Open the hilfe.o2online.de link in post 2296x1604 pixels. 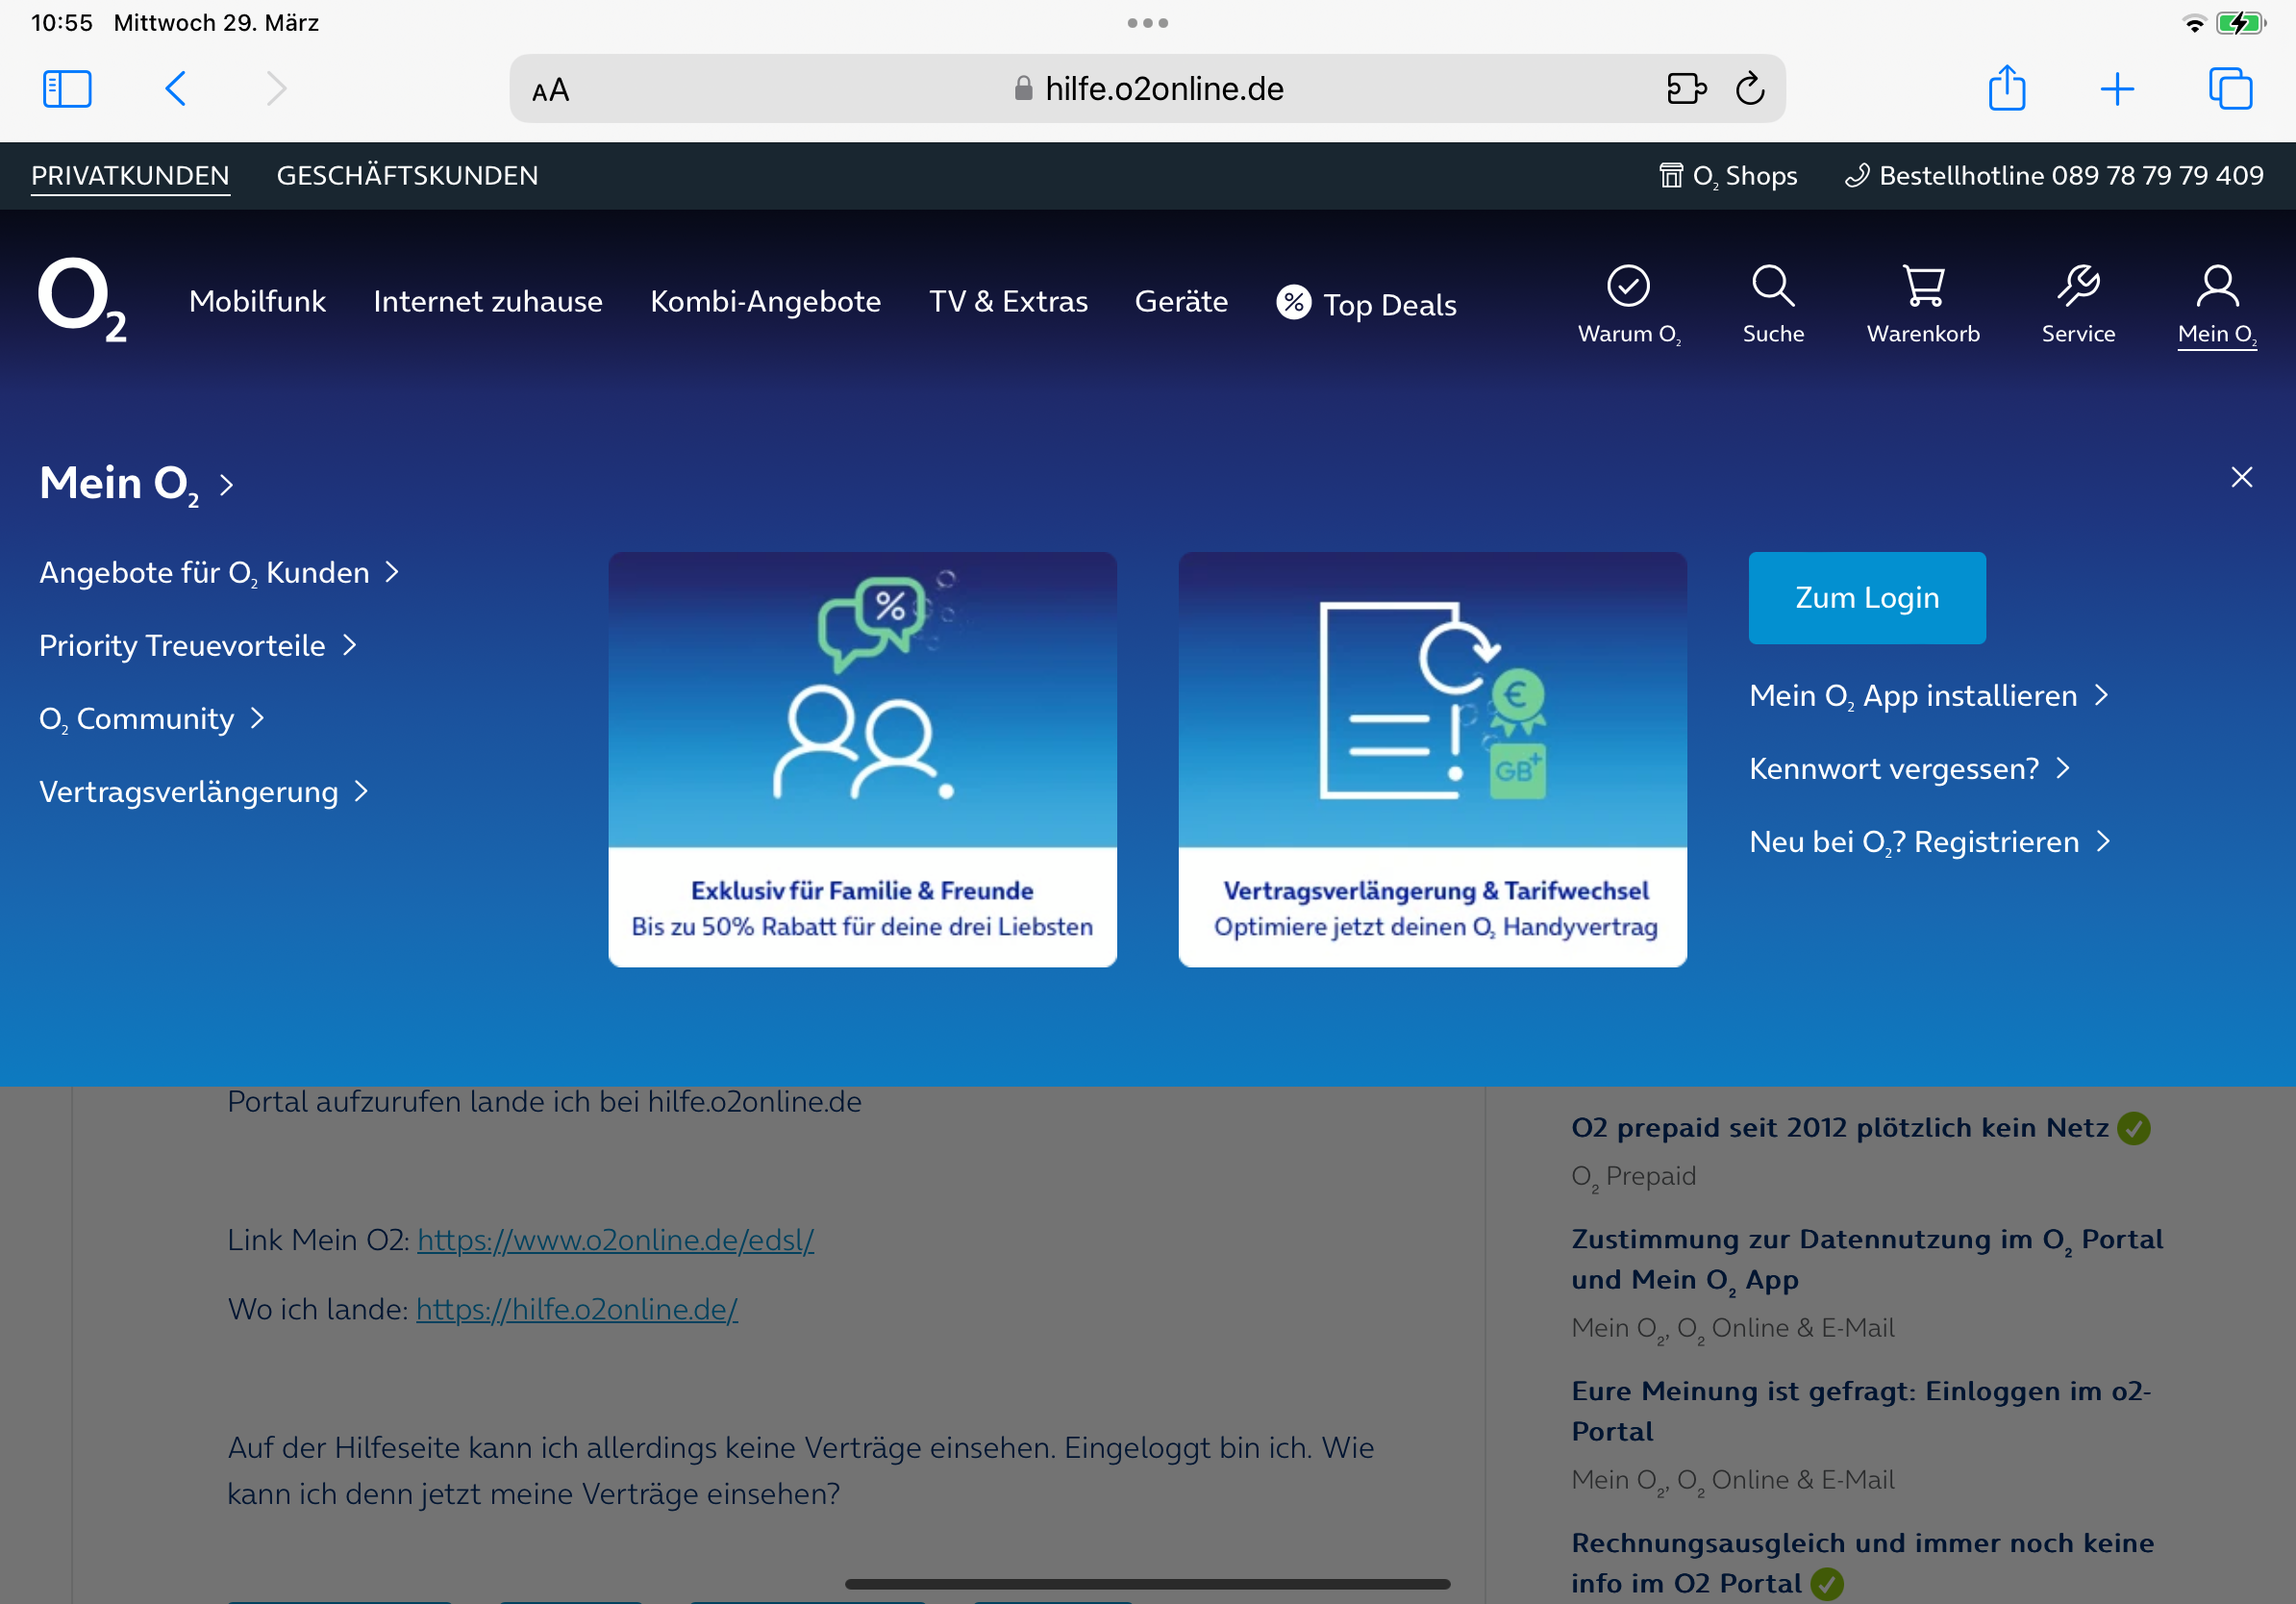click(x=577, y=1309)
